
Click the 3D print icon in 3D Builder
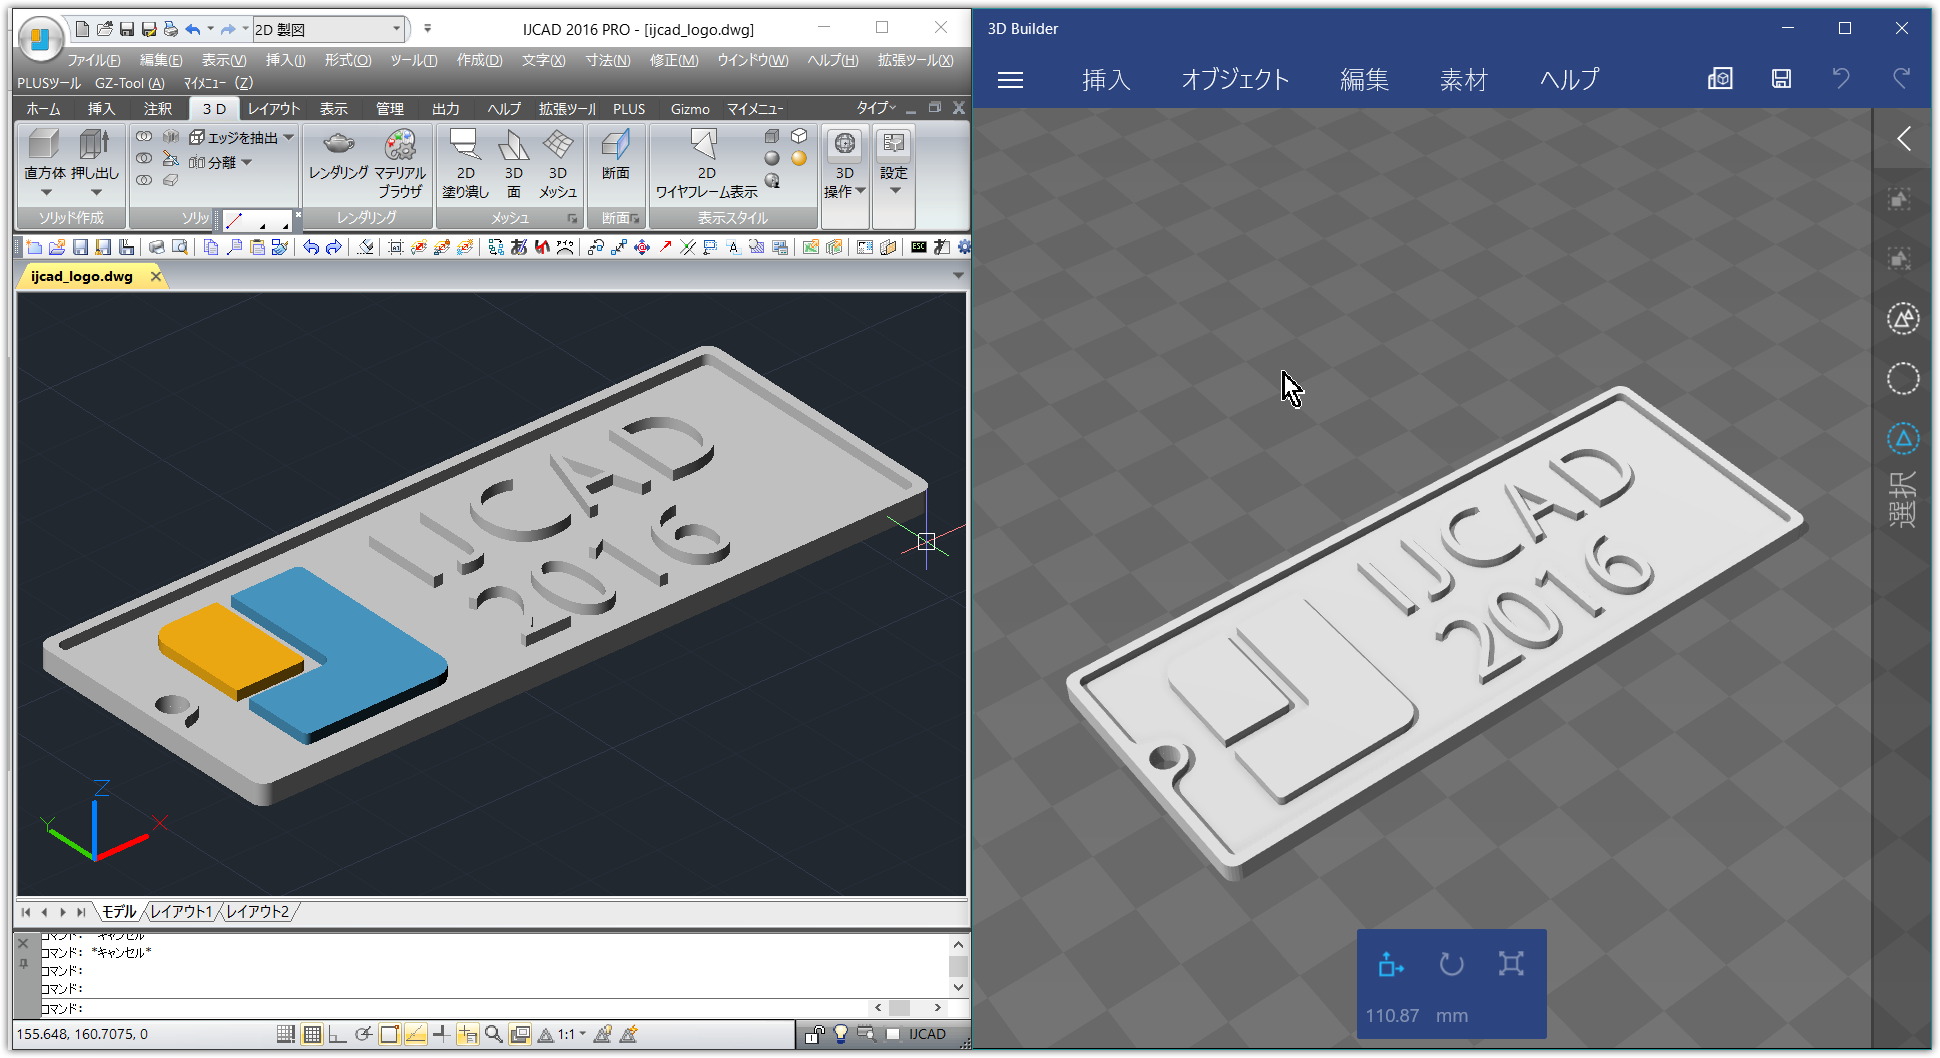point(1720,79)
